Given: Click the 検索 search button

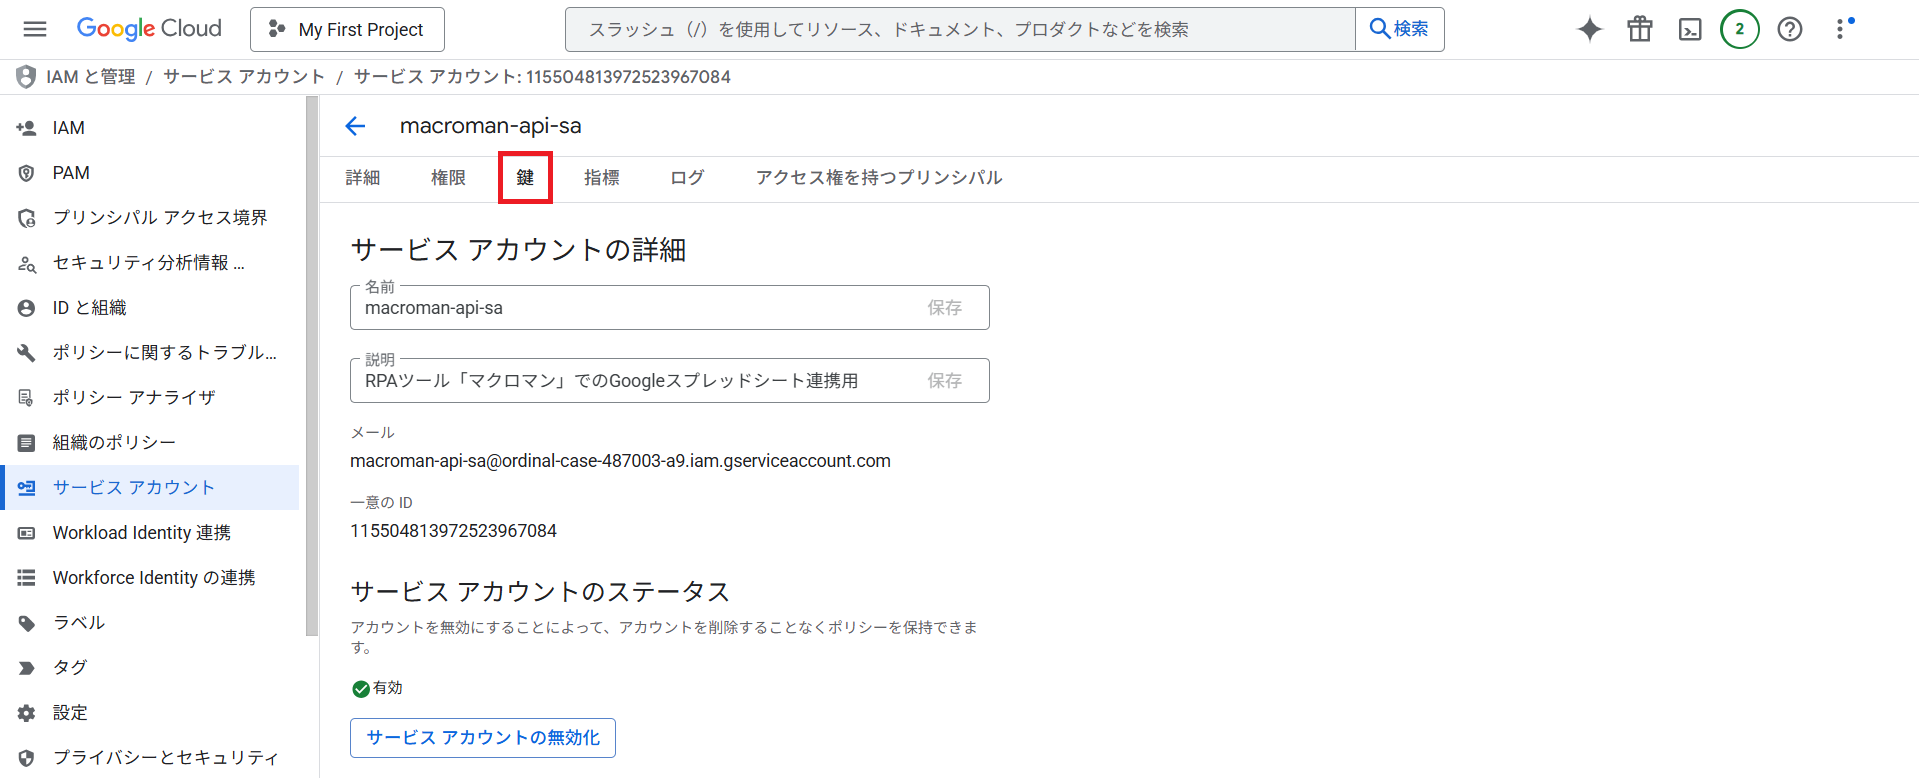Looking at the screenshot, I should tap(1399, 30).
